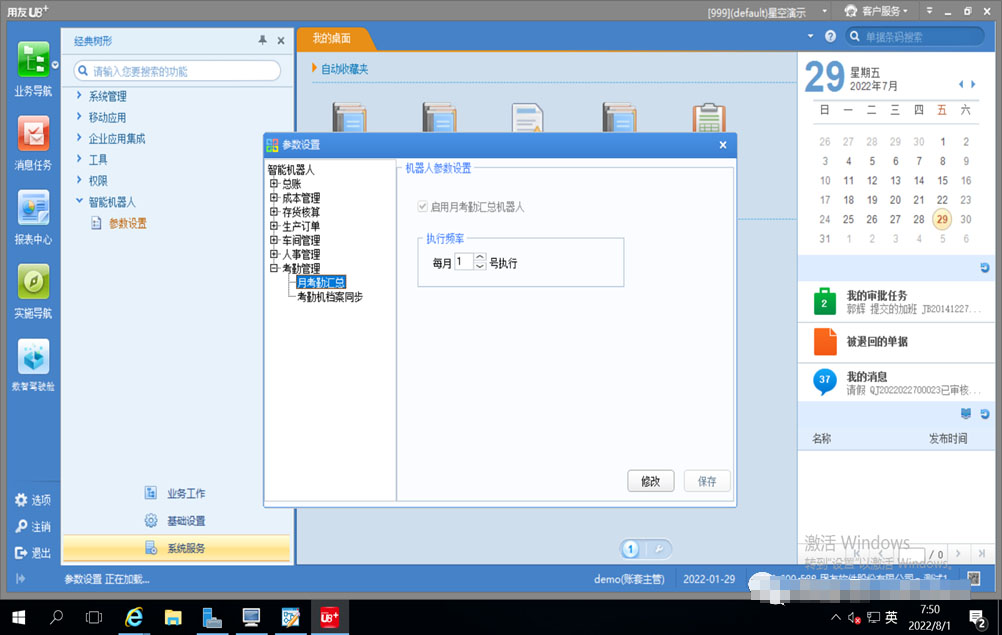Close the 参数设置 dialog
This screenshot has height=635, width=1002.
point(723,145)
